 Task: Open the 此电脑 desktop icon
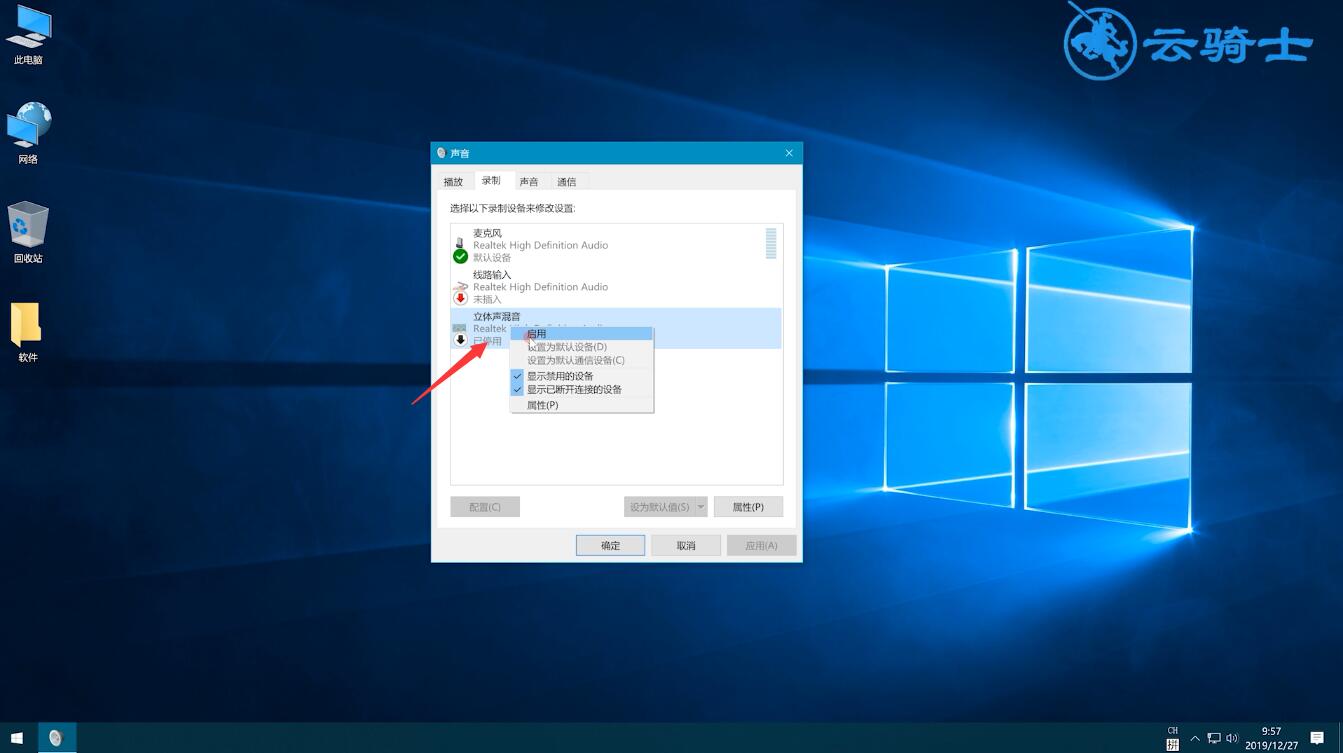click(28, 34)
